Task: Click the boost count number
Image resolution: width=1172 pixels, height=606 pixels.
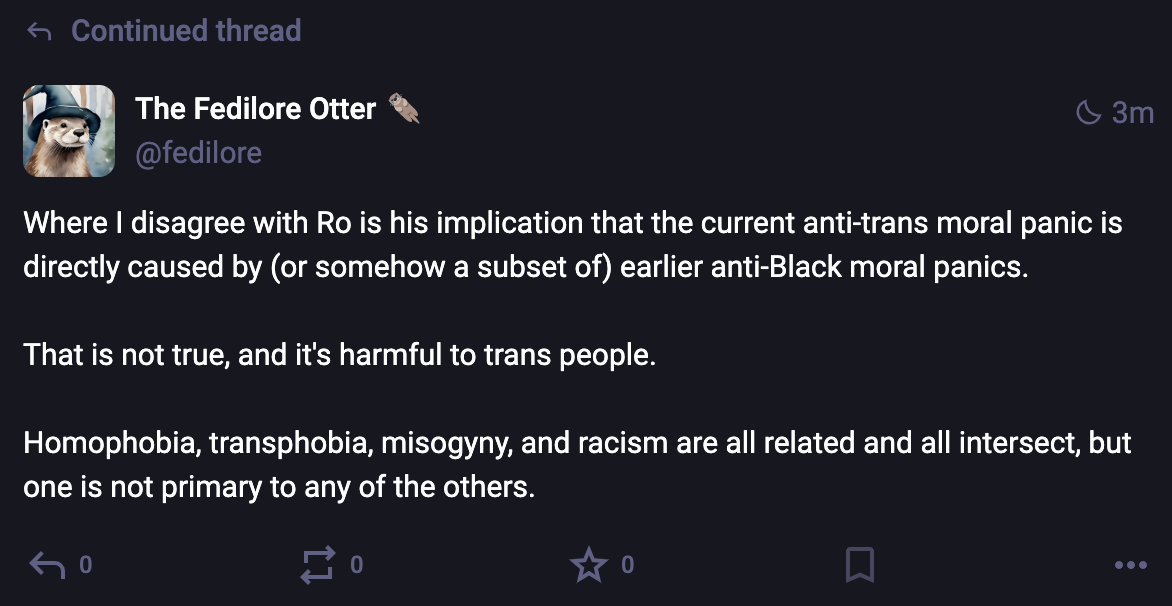Action: click(356, 566)
